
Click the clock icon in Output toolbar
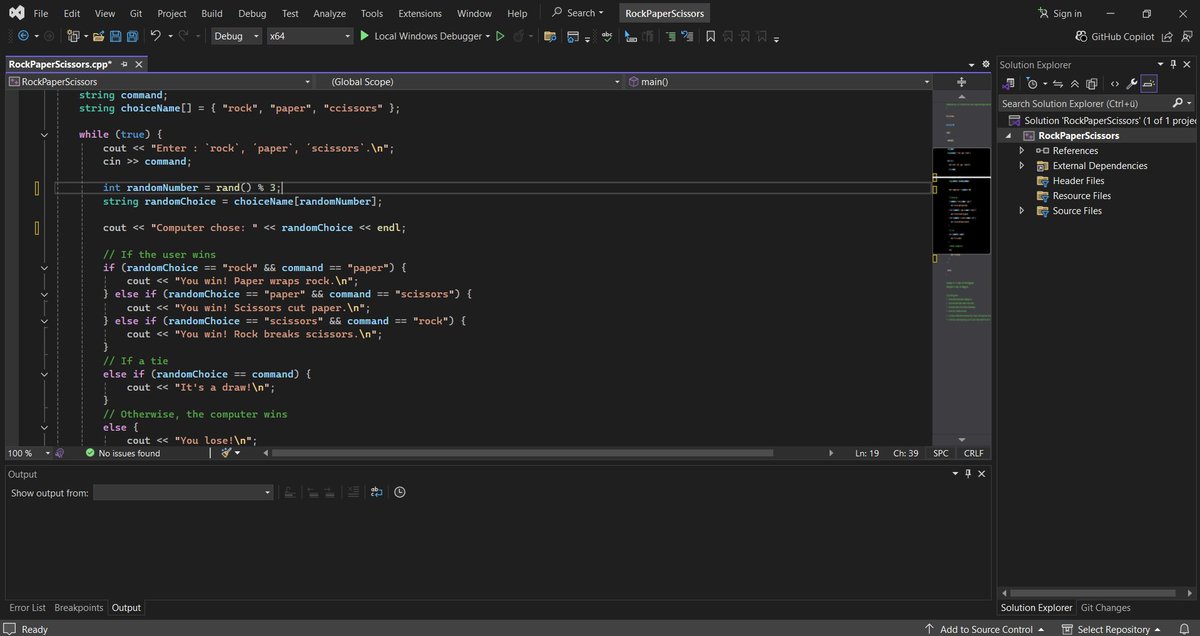click(x=400, y=492)
